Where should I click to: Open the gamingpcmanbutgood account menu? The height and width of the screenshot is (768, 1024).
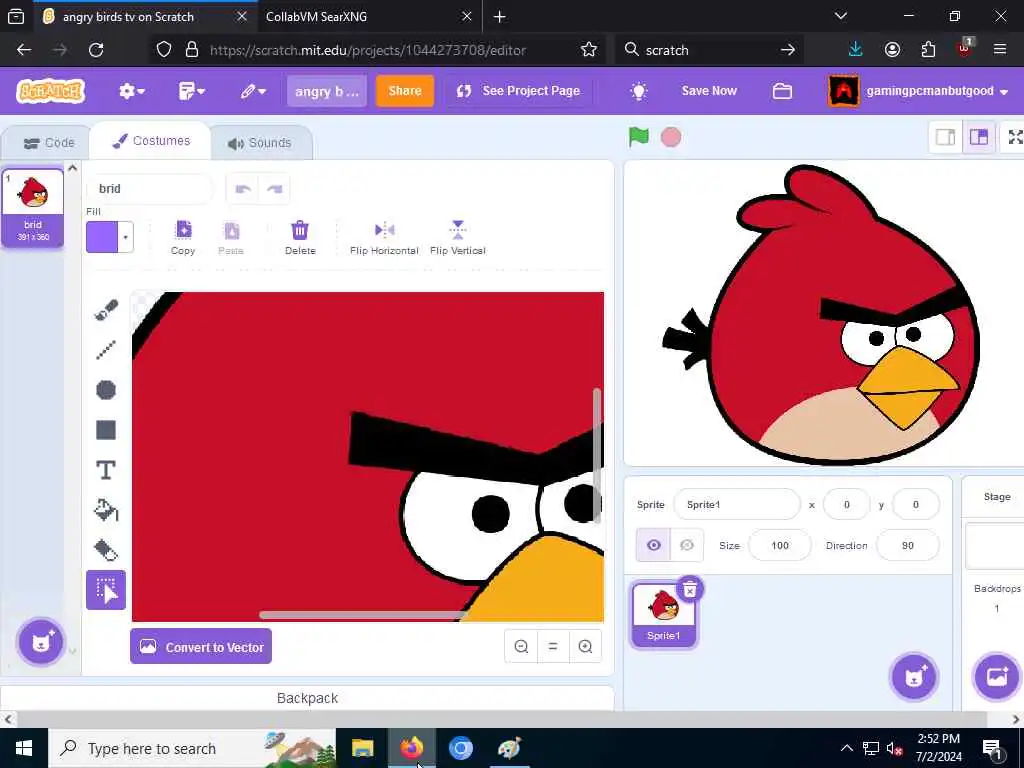click(919, 91)
